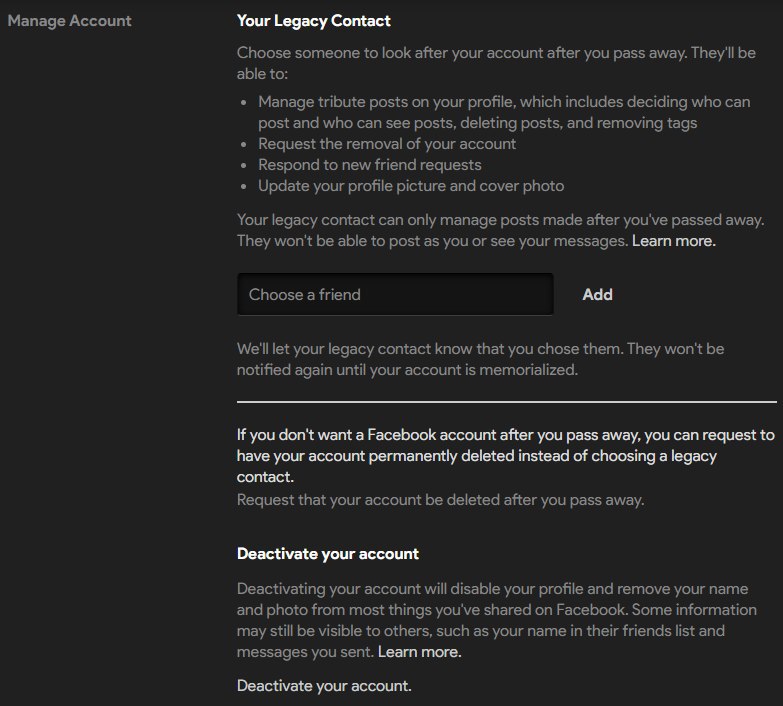Click the "If you don't want a Facebook account" paragraph
Image resolution: width=783 pixels, height=706 pixels.
tap(505, 455)
